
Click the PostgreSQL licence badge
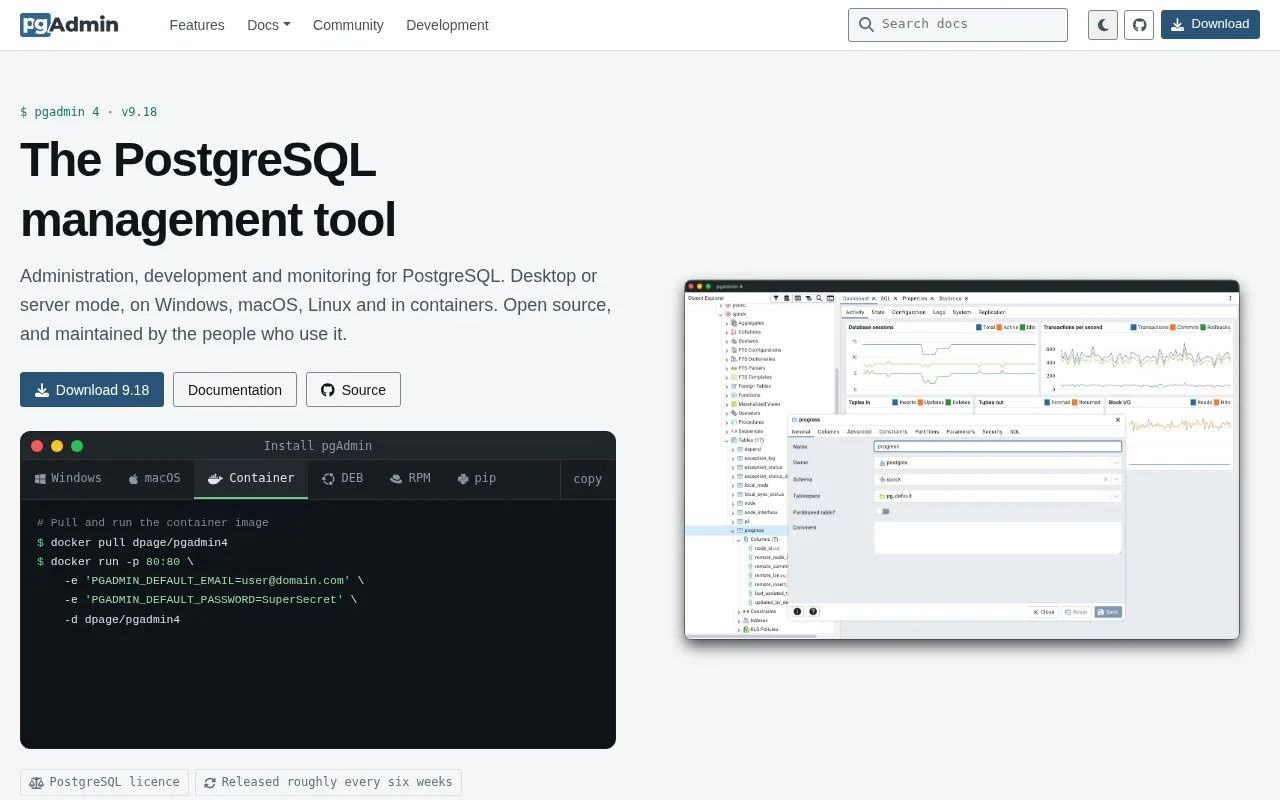(104, 782)
